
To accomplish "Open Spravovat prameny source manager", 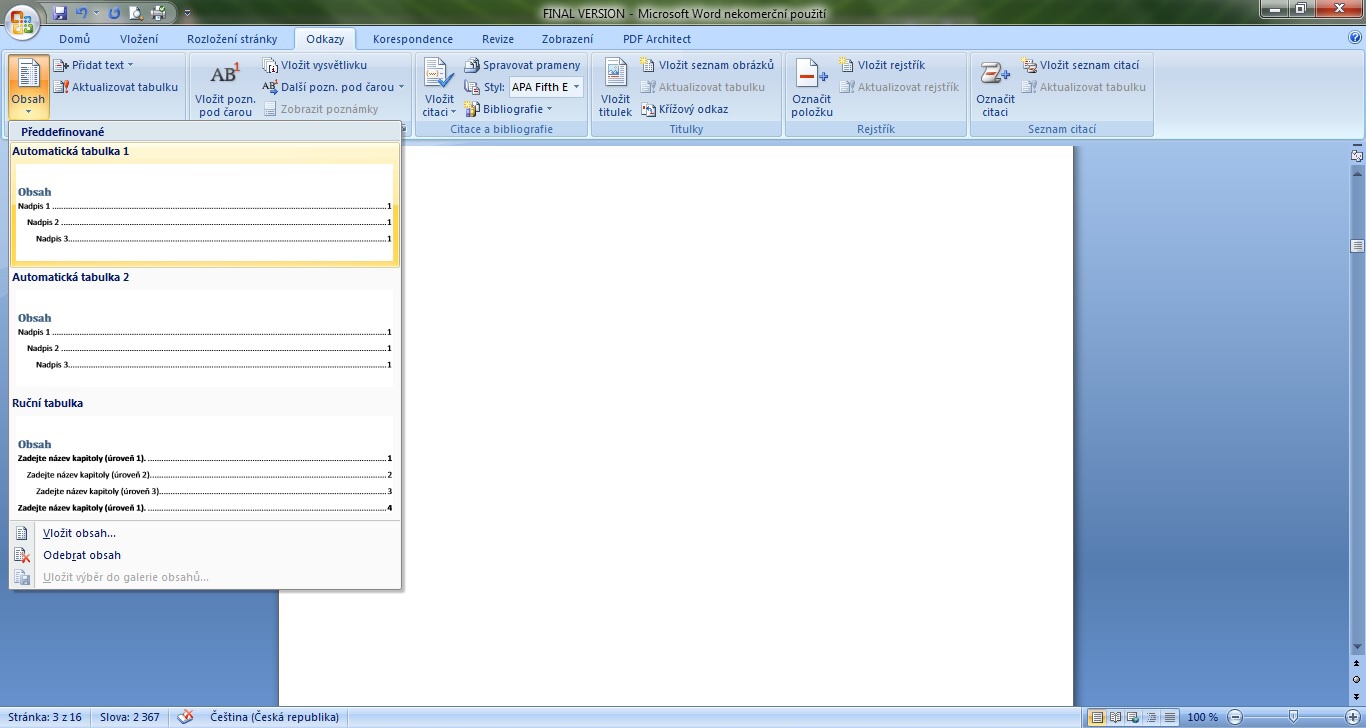I will pos(522,65).
